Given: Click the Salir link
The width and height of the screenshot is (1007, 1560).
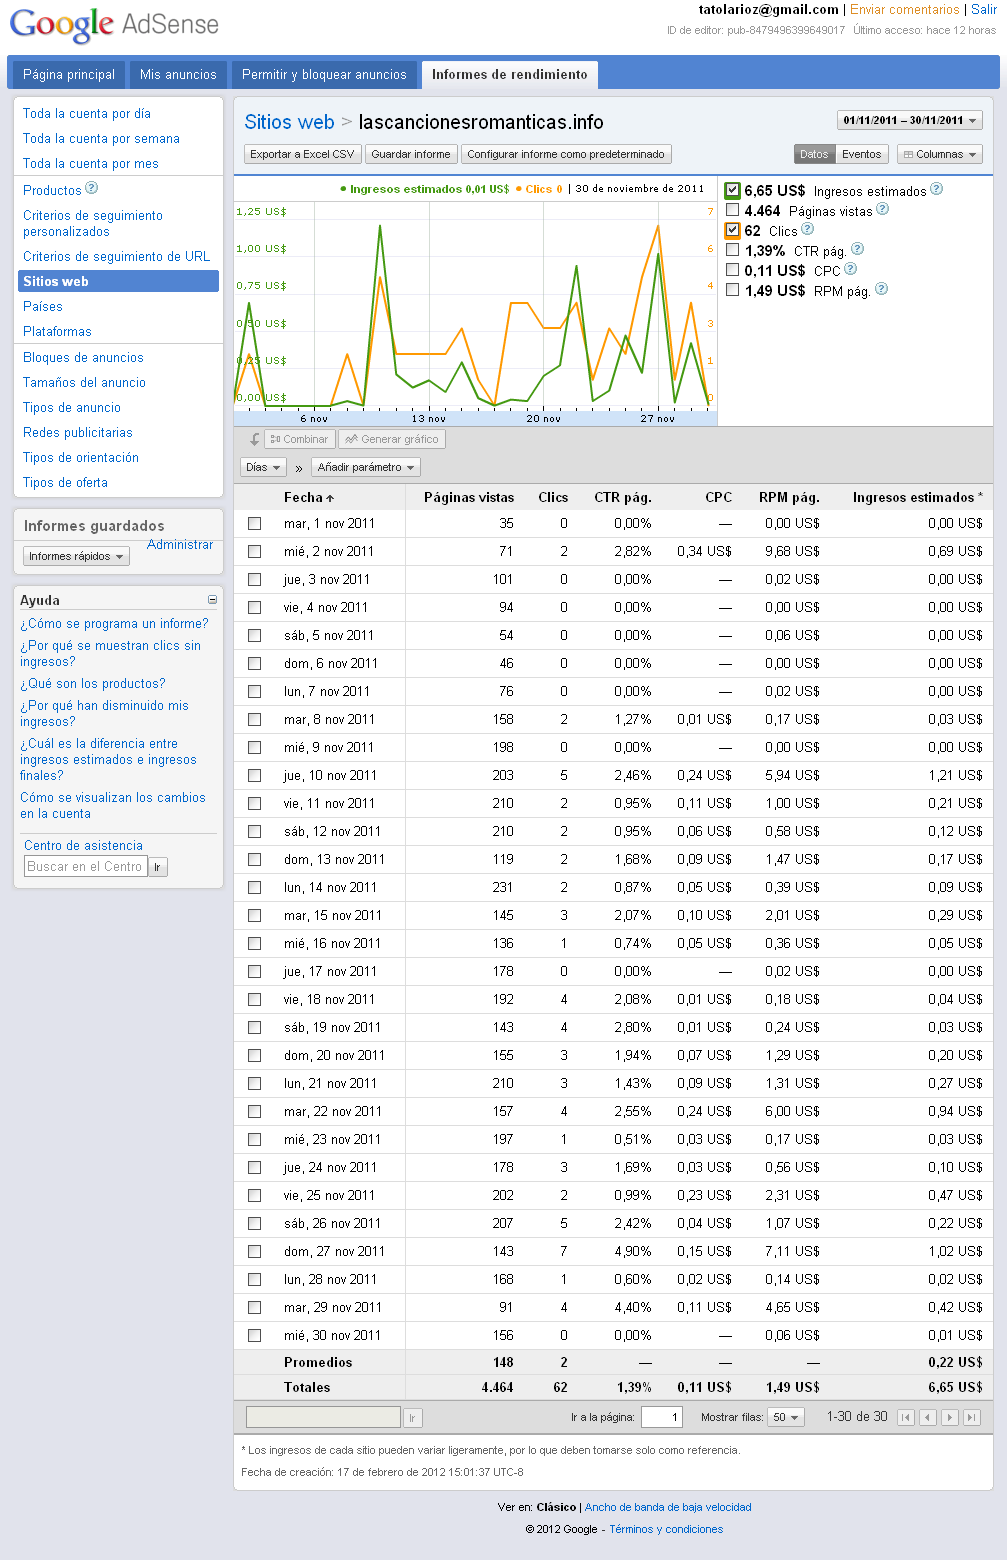Looking at the screenshot, I should tap(984, 9).
